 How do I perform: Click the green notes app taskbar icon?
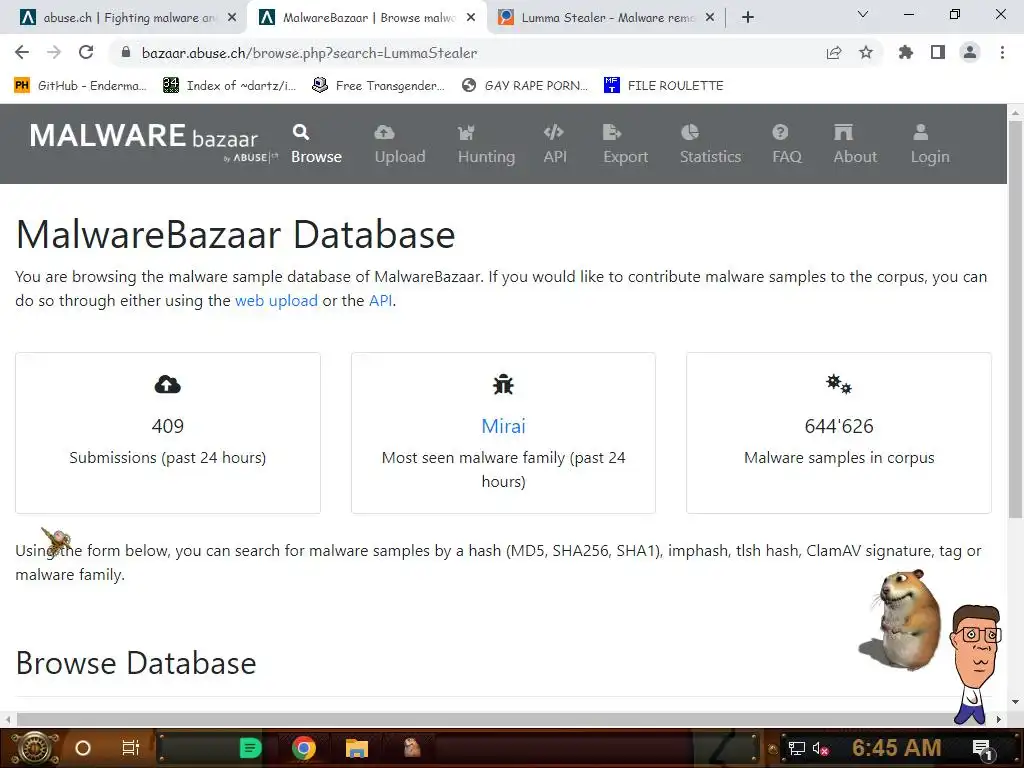250,748
